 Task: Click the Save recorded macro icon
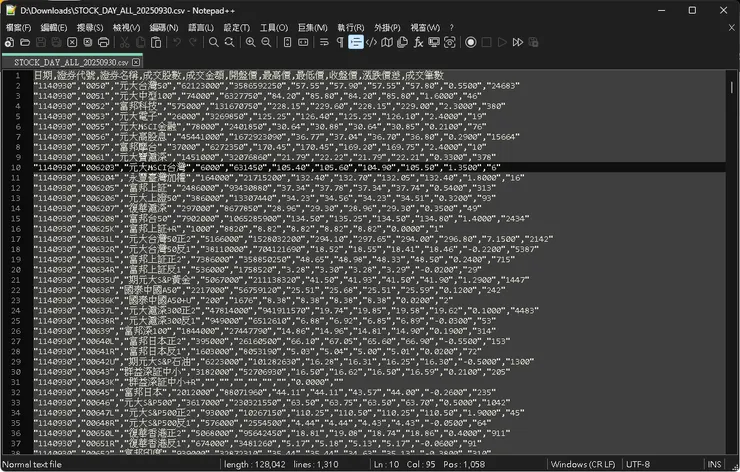[533, 42]
